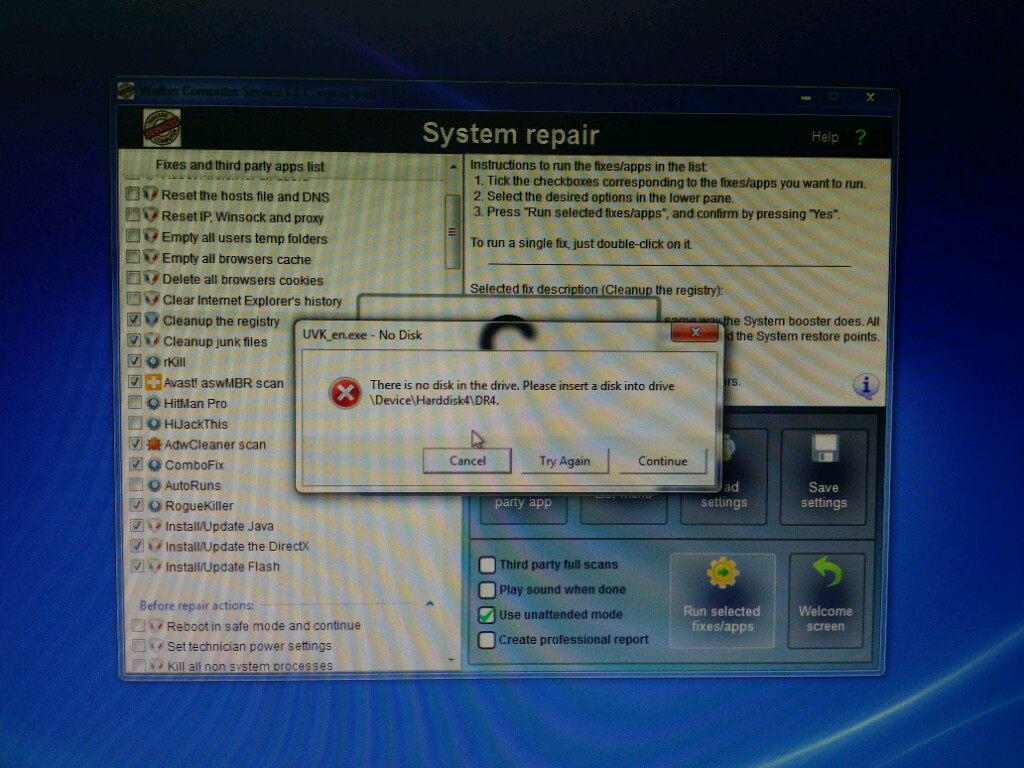
Task: Click the HiJackThis app icon
Action: tap(153, 423)
